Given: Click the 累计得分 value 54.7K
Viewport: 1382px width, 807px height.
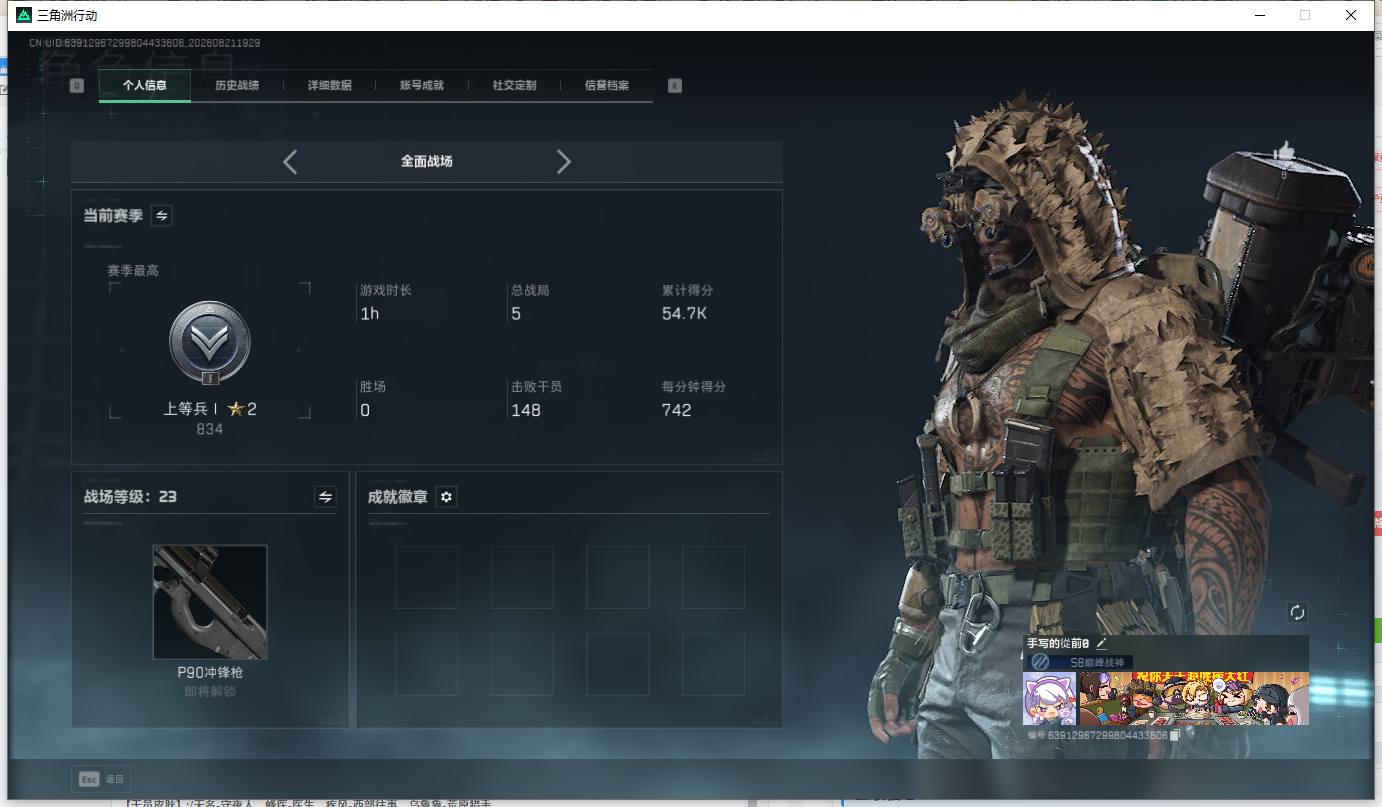Looking at the screenshot, I should click(685, 314).
